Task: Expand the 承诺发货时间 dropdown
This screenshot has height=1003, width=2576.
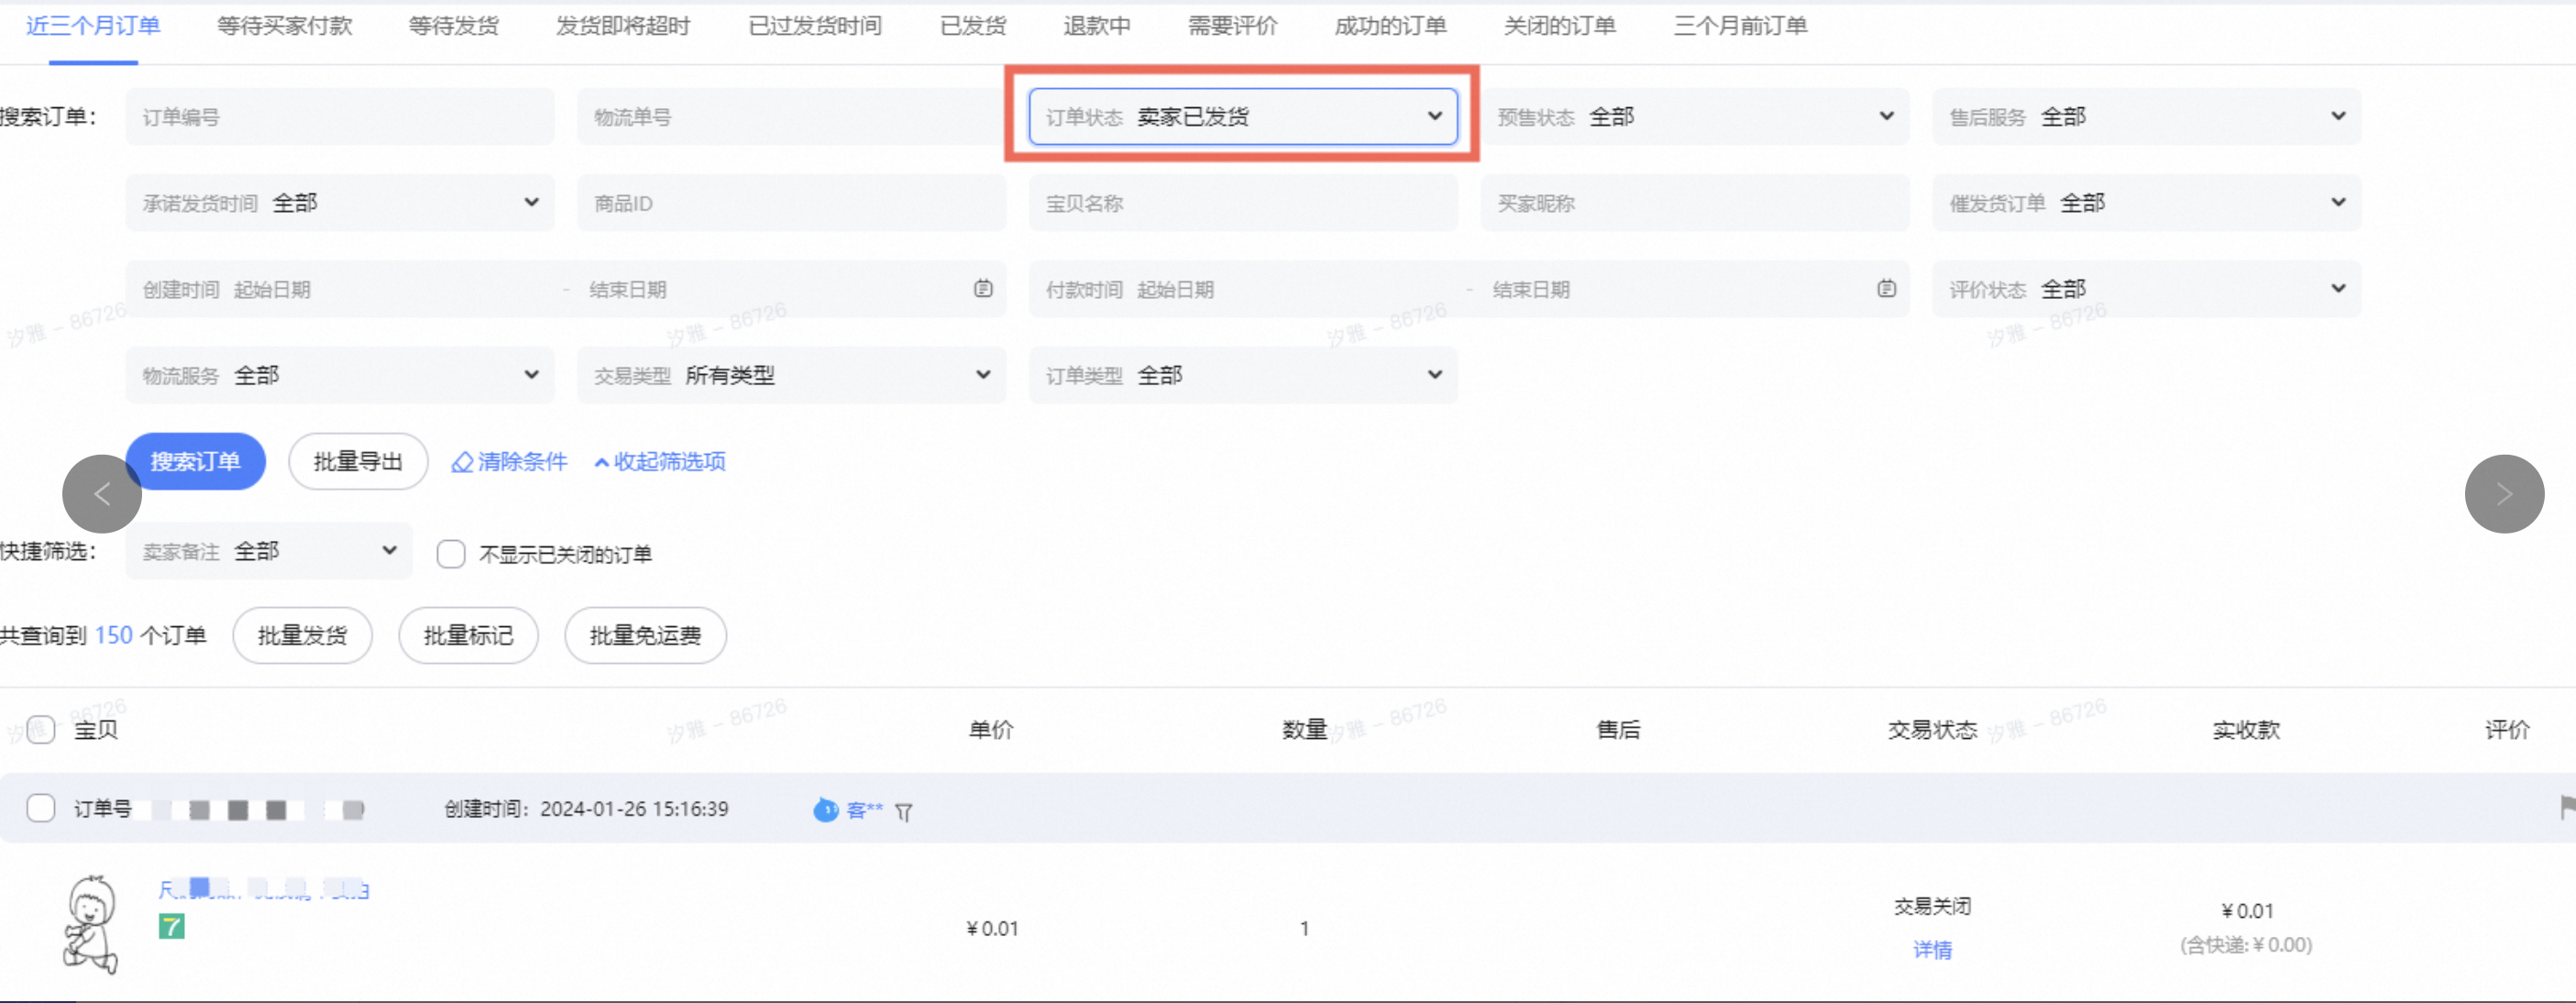Action: coord(340,203)
